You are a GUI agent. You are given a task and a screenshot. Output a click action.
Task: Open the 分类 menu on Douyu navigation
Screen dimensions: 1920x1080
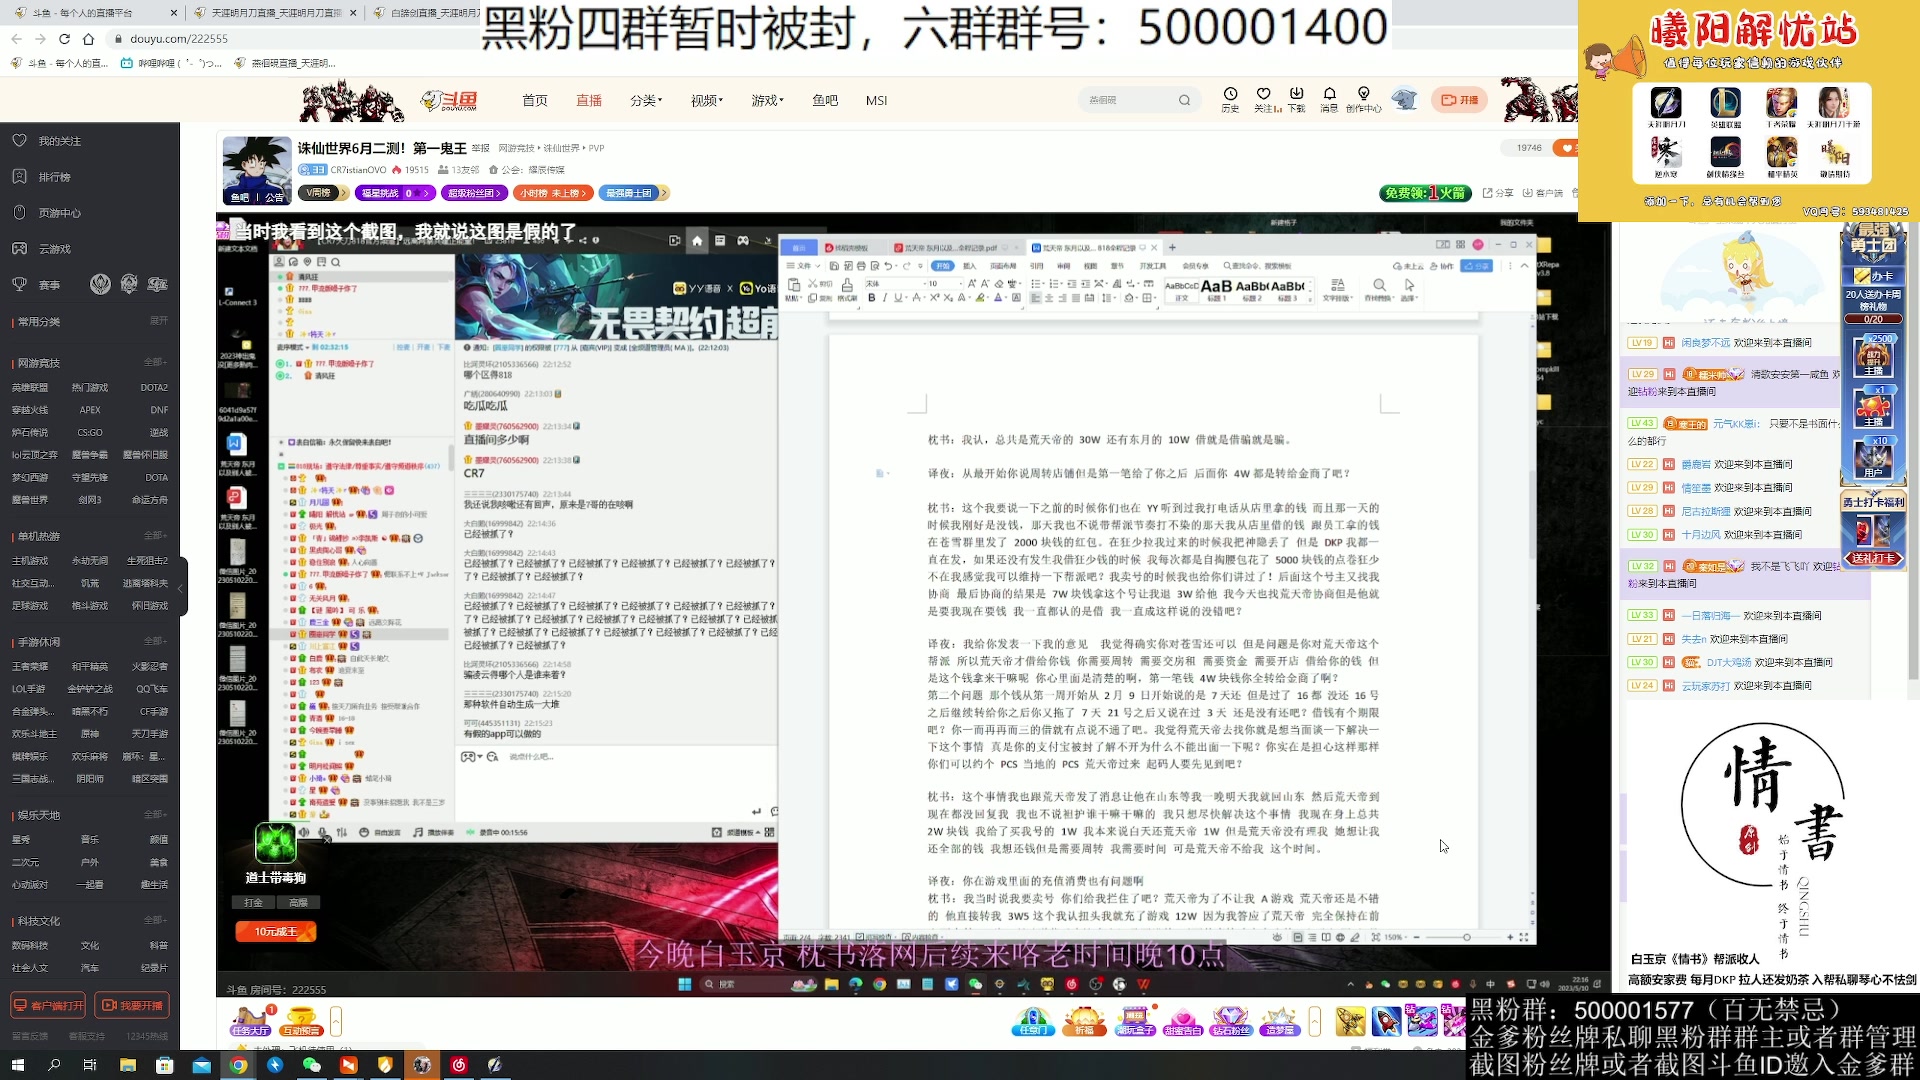[x=643, y=100]
